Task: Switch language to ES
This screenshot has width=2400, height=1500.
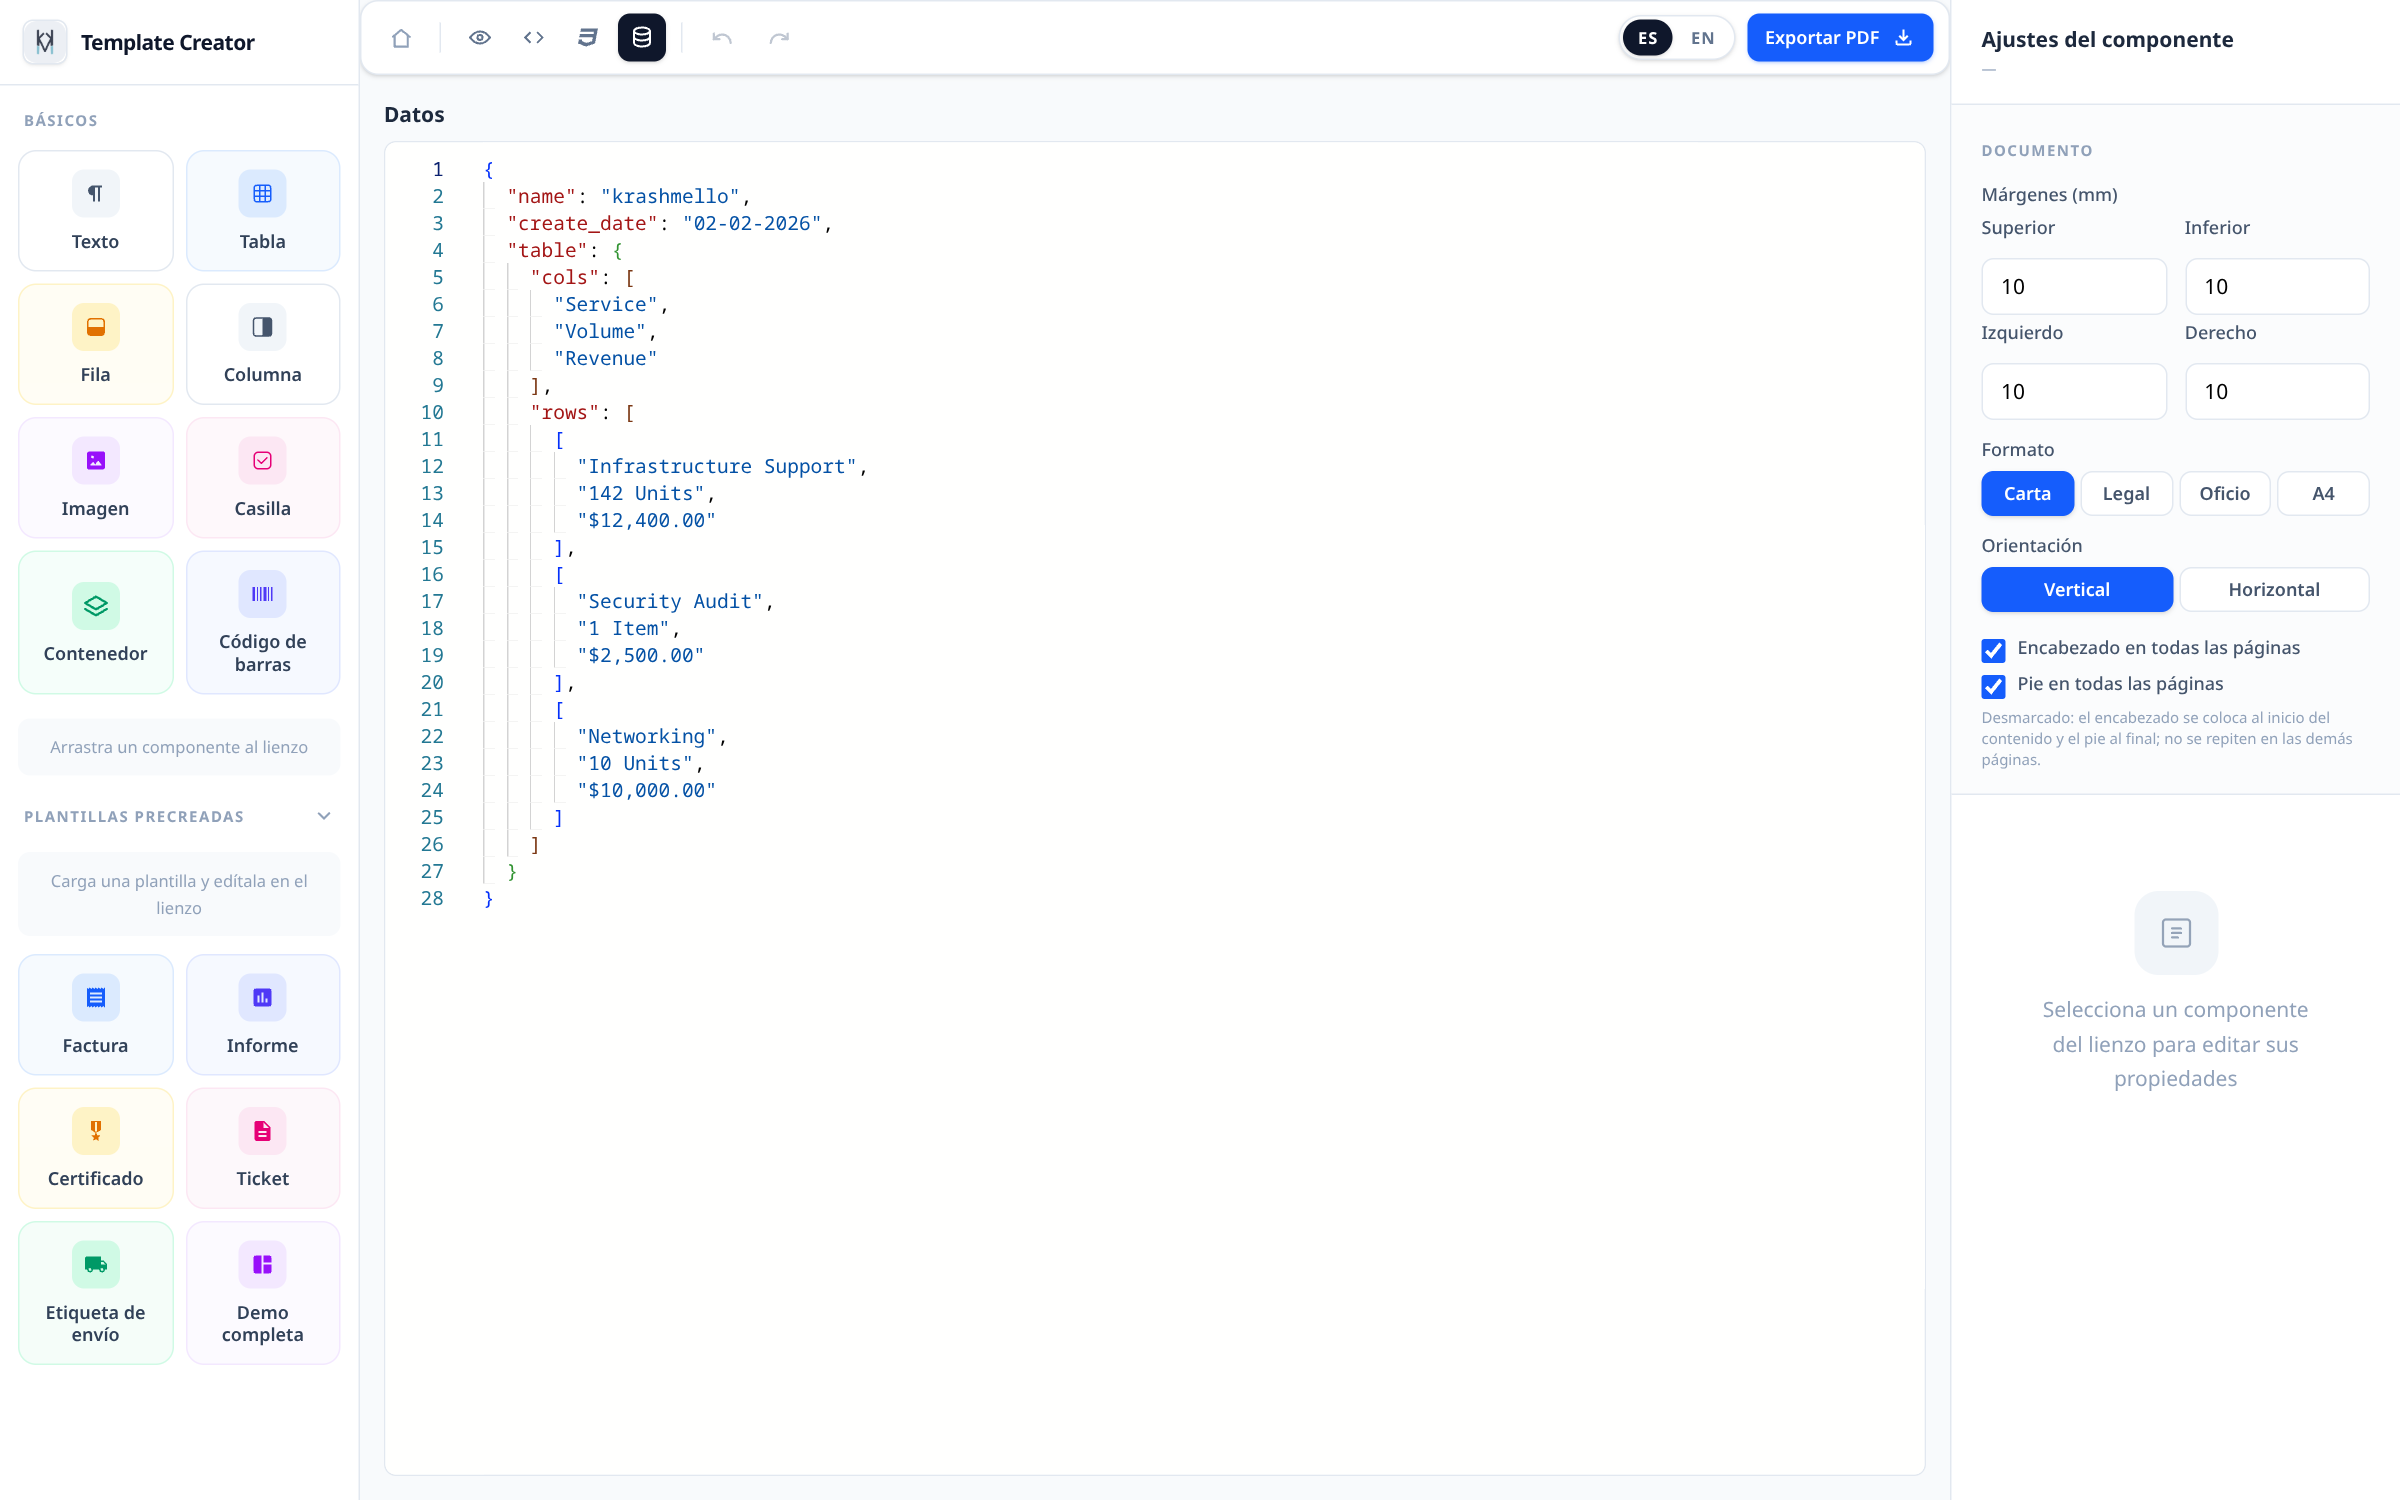Action: click(x=1648, y=38)
